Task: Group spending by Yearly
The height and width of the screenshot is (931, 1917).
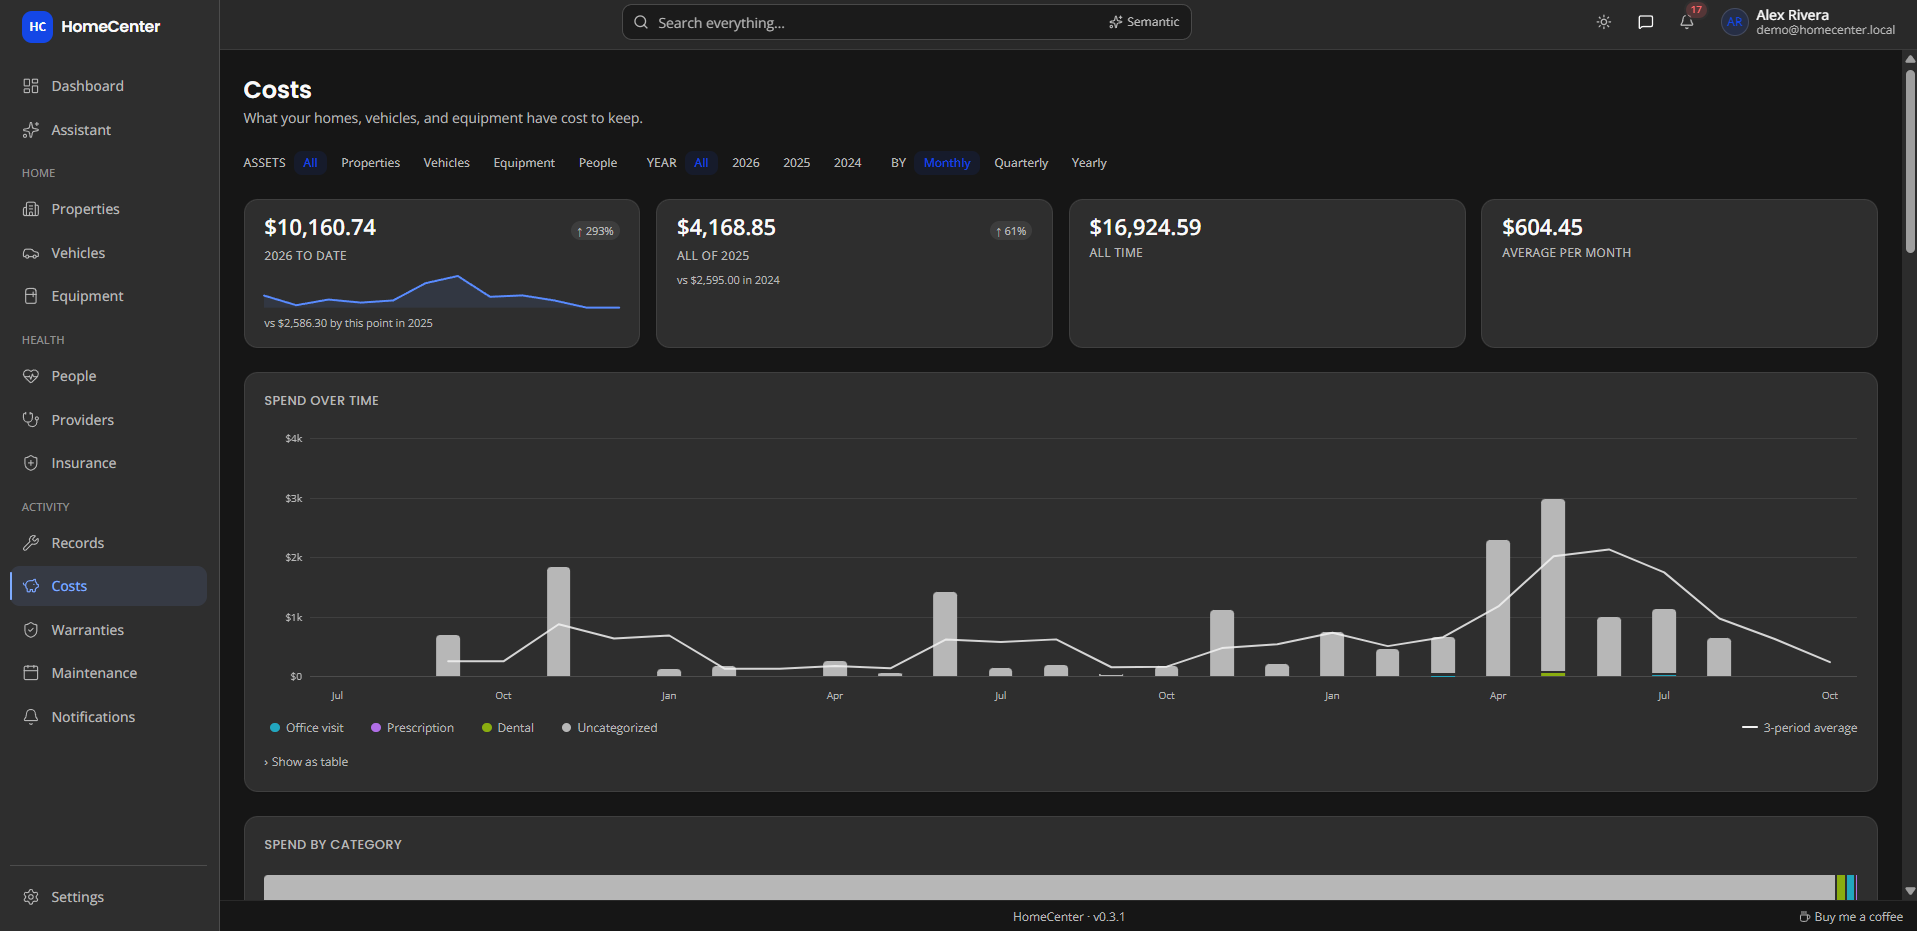Action: click(1089, 163)
